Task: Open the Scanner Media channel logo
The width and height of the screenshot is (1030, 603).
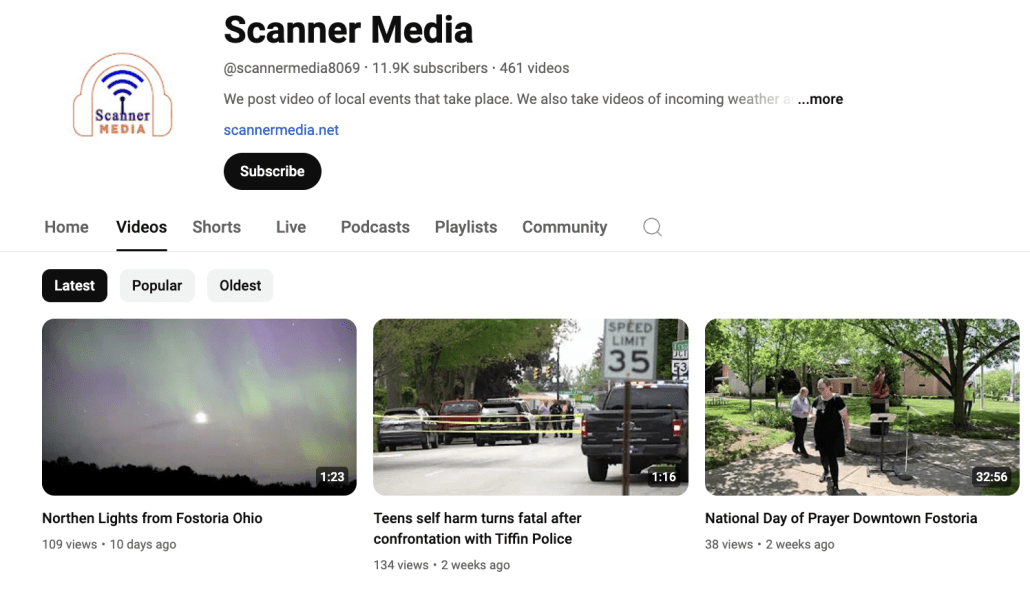Action: pos(122,95)
